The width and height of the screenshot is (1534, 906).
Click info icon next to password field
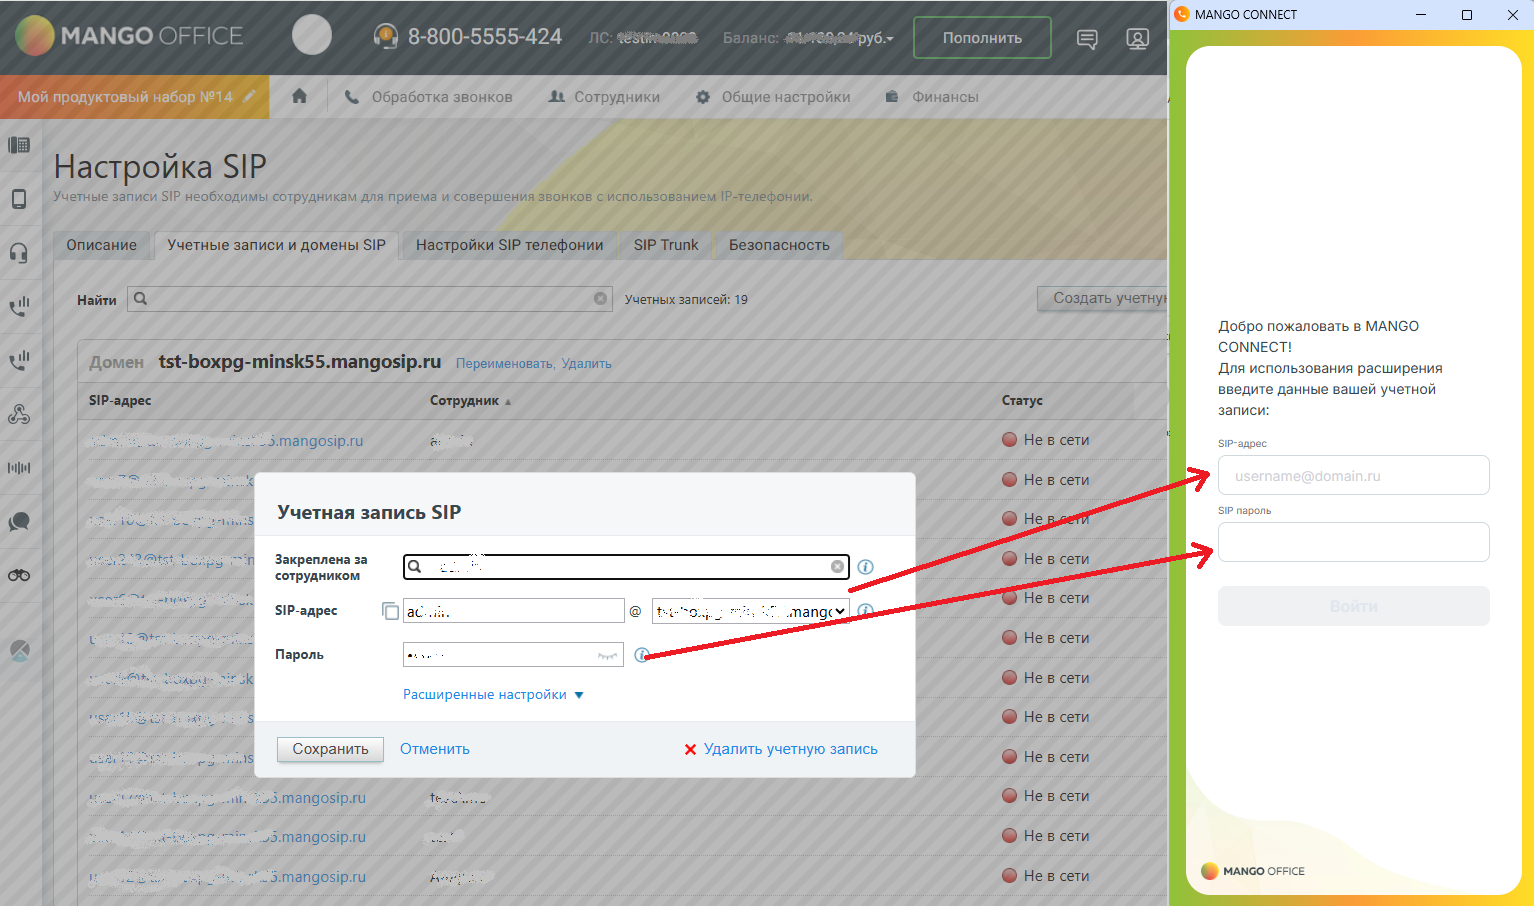coord(641,655)
